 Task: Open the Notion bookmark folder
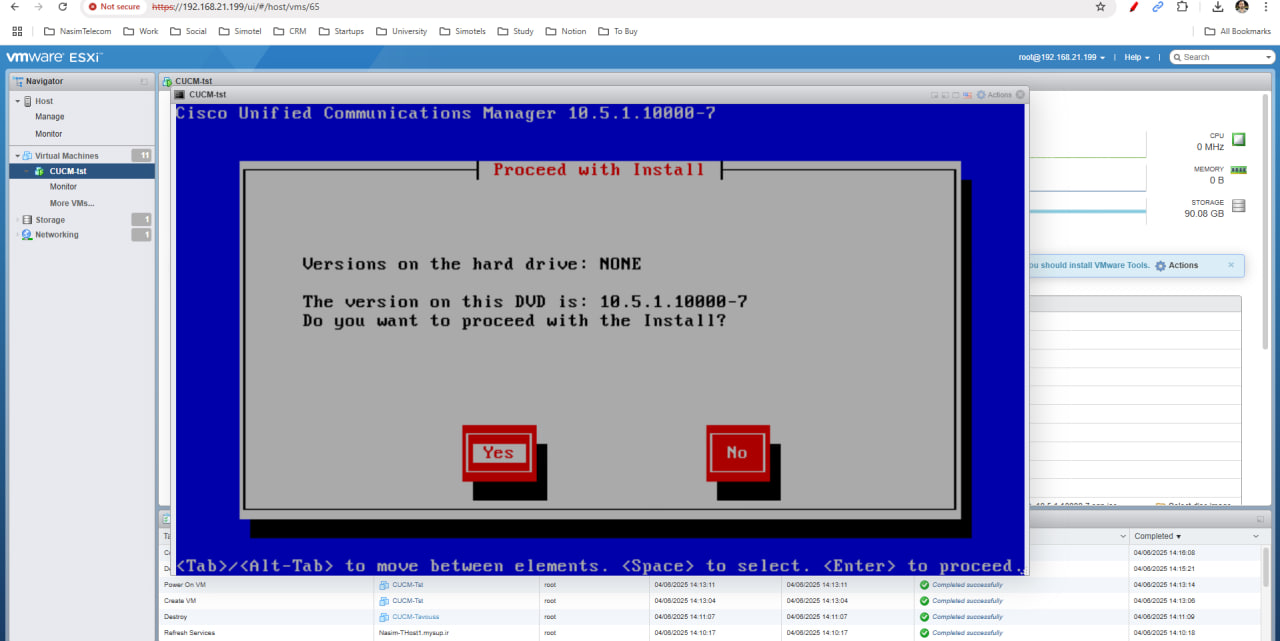(567, 31)
